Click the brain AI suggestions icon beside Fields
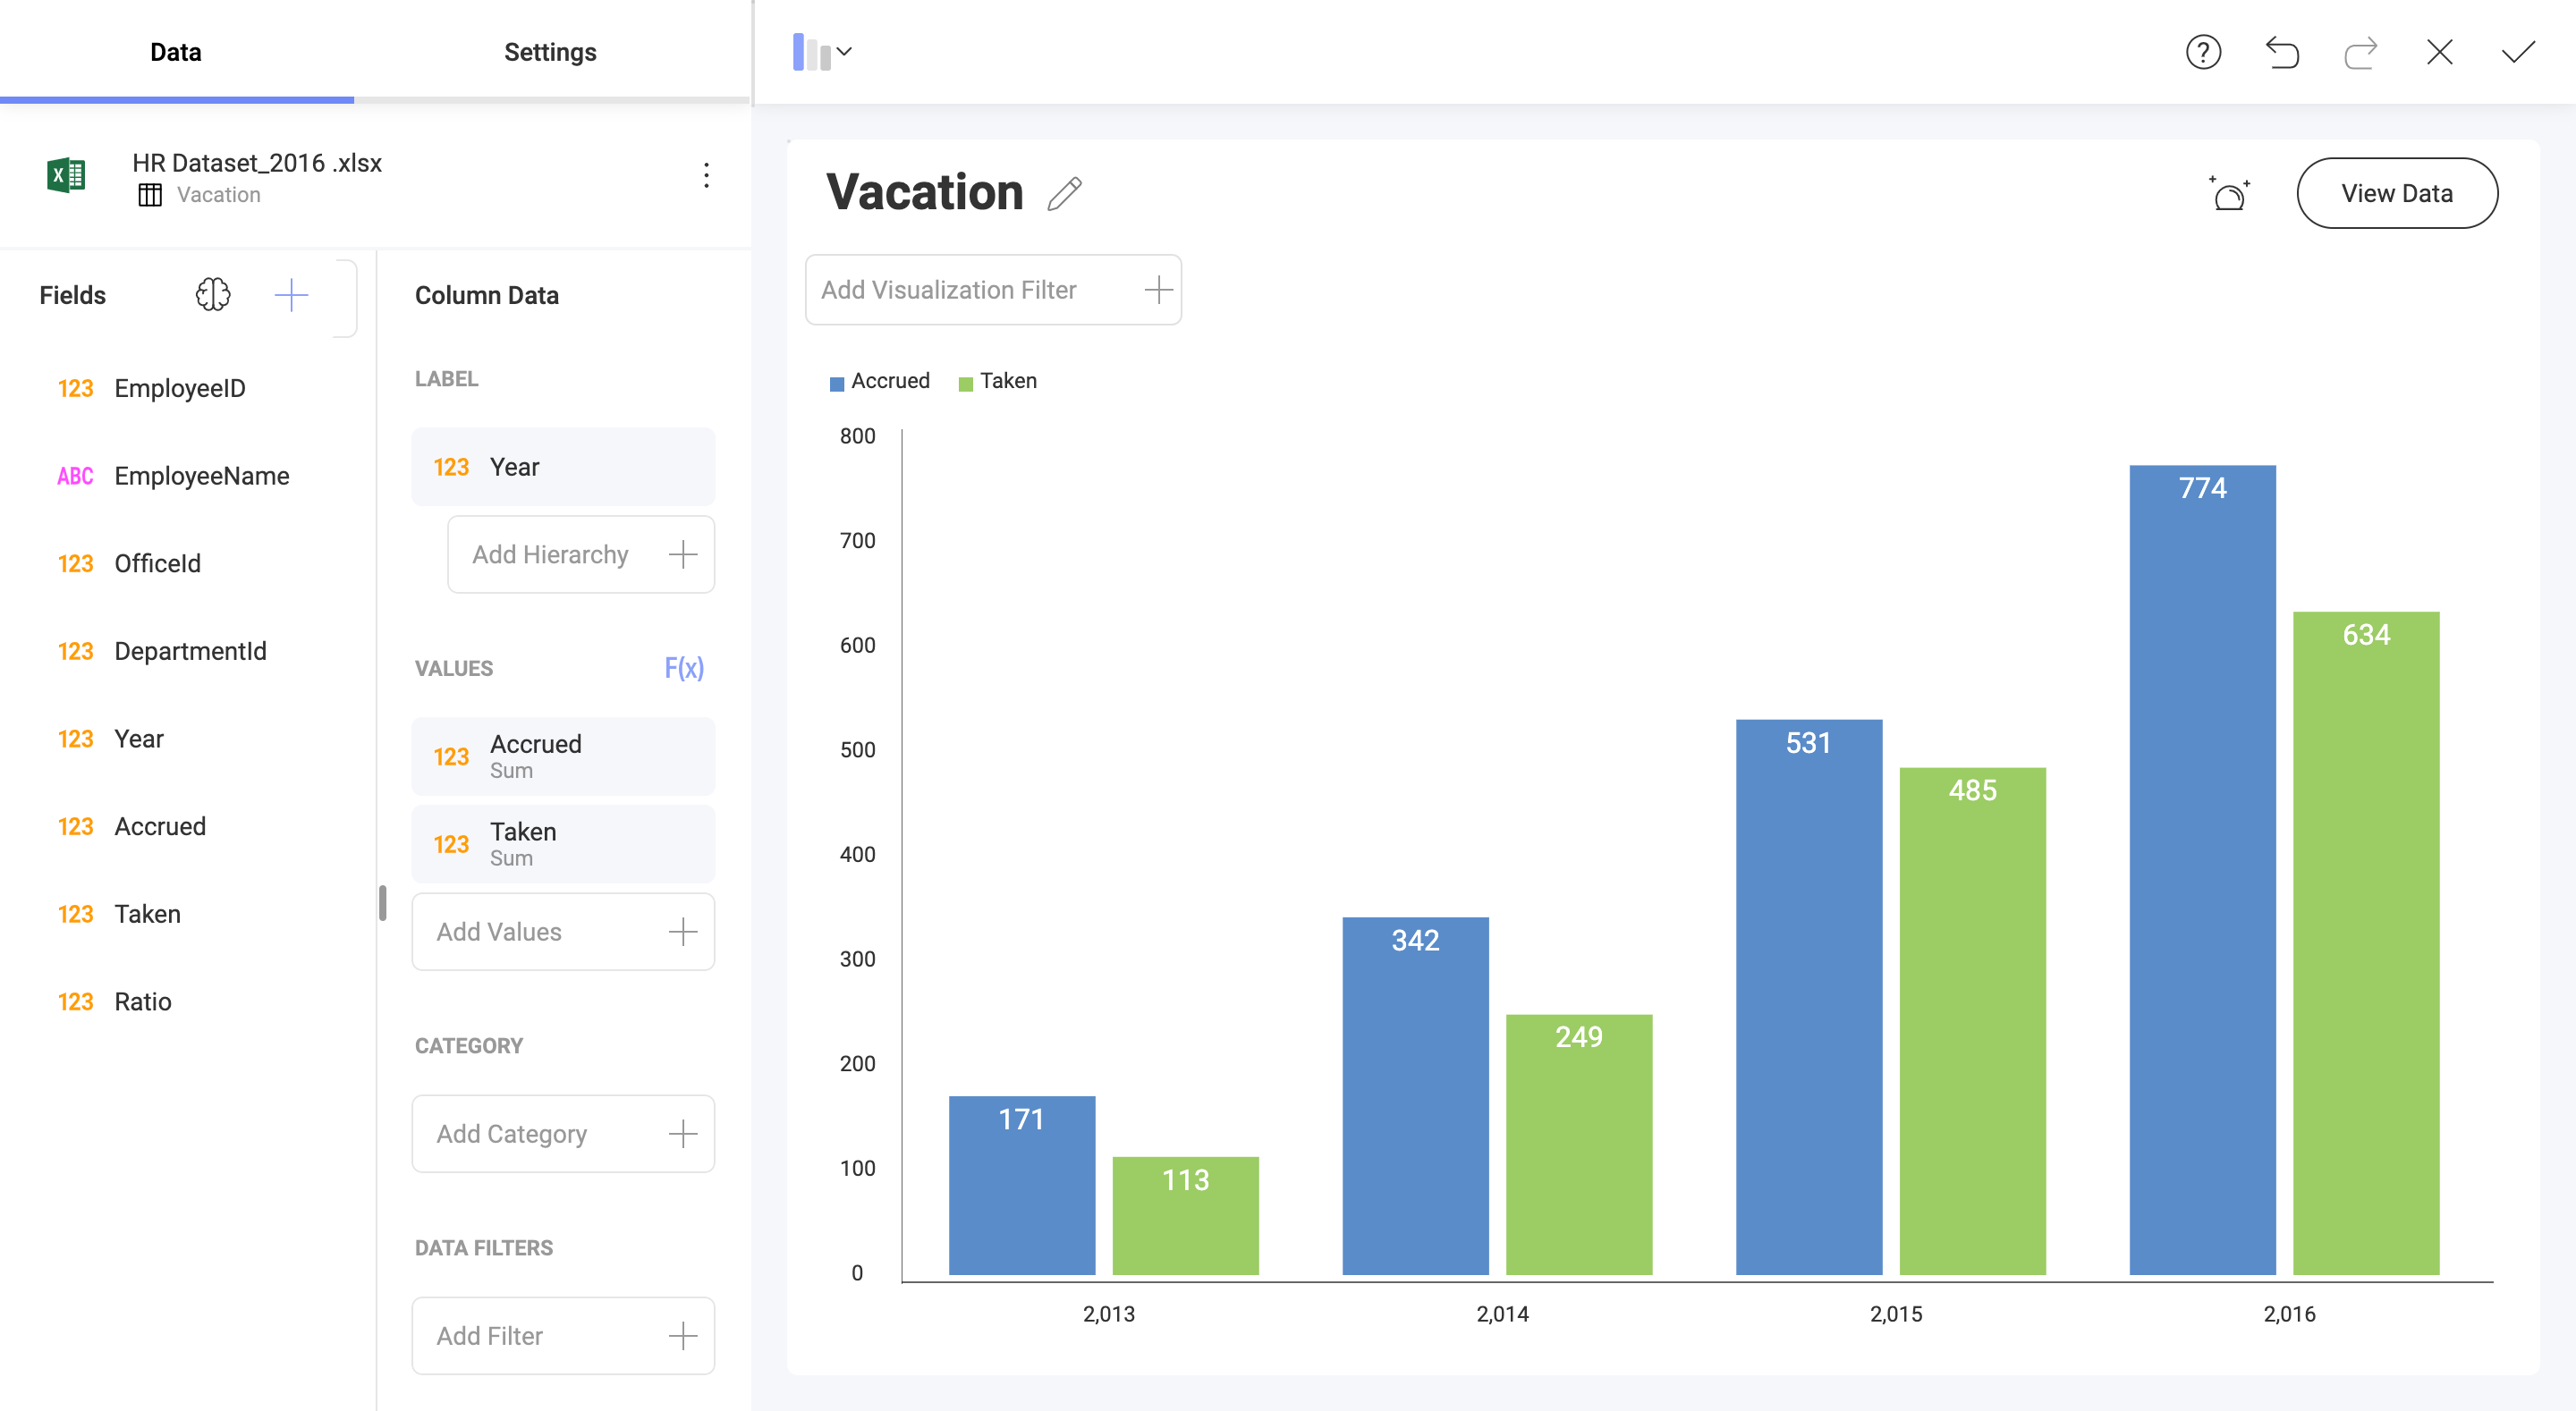Image resolution: width=2576 pixels, height=1411 pixels. coord(213,295)
